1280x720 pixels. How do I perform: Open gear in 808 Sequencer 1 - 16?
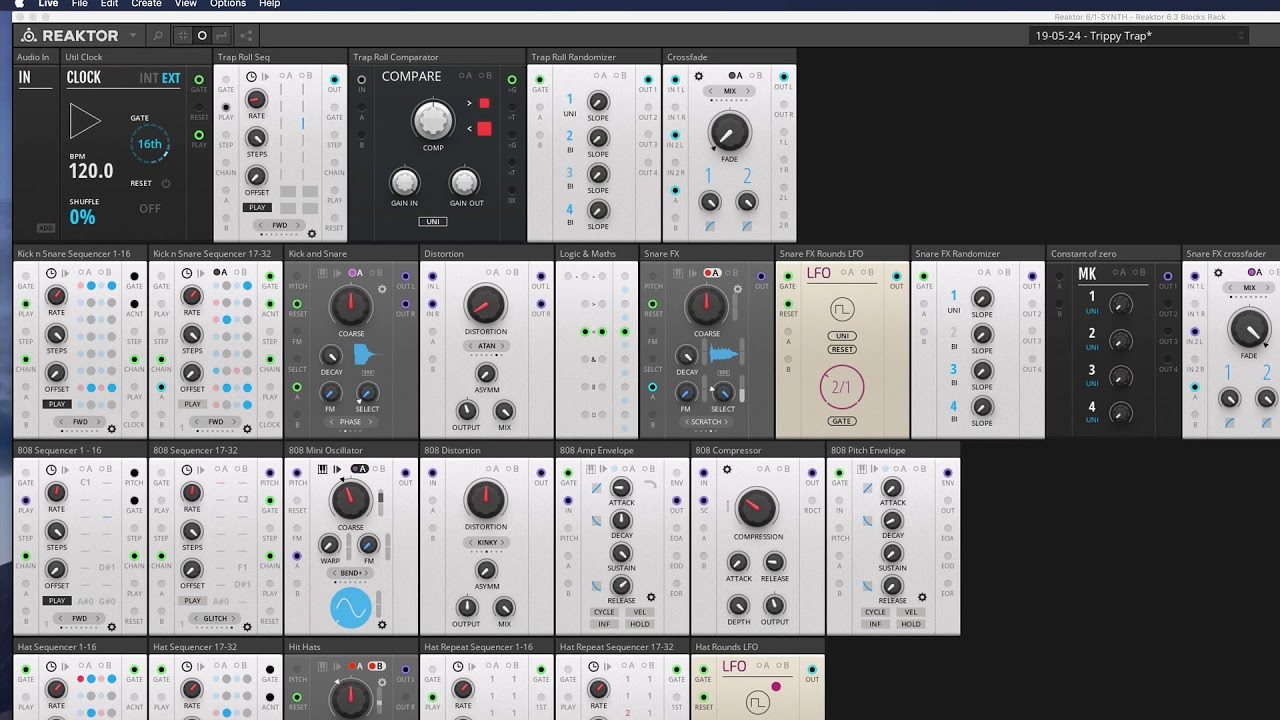(112, 626)
